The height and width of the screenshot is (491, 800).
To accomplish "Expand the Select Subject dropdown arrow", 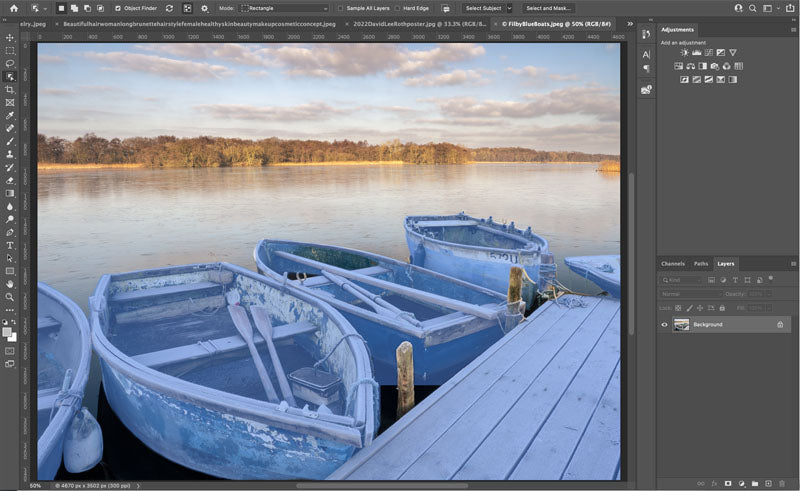I will pyautogui.click(x=509, y=8).
